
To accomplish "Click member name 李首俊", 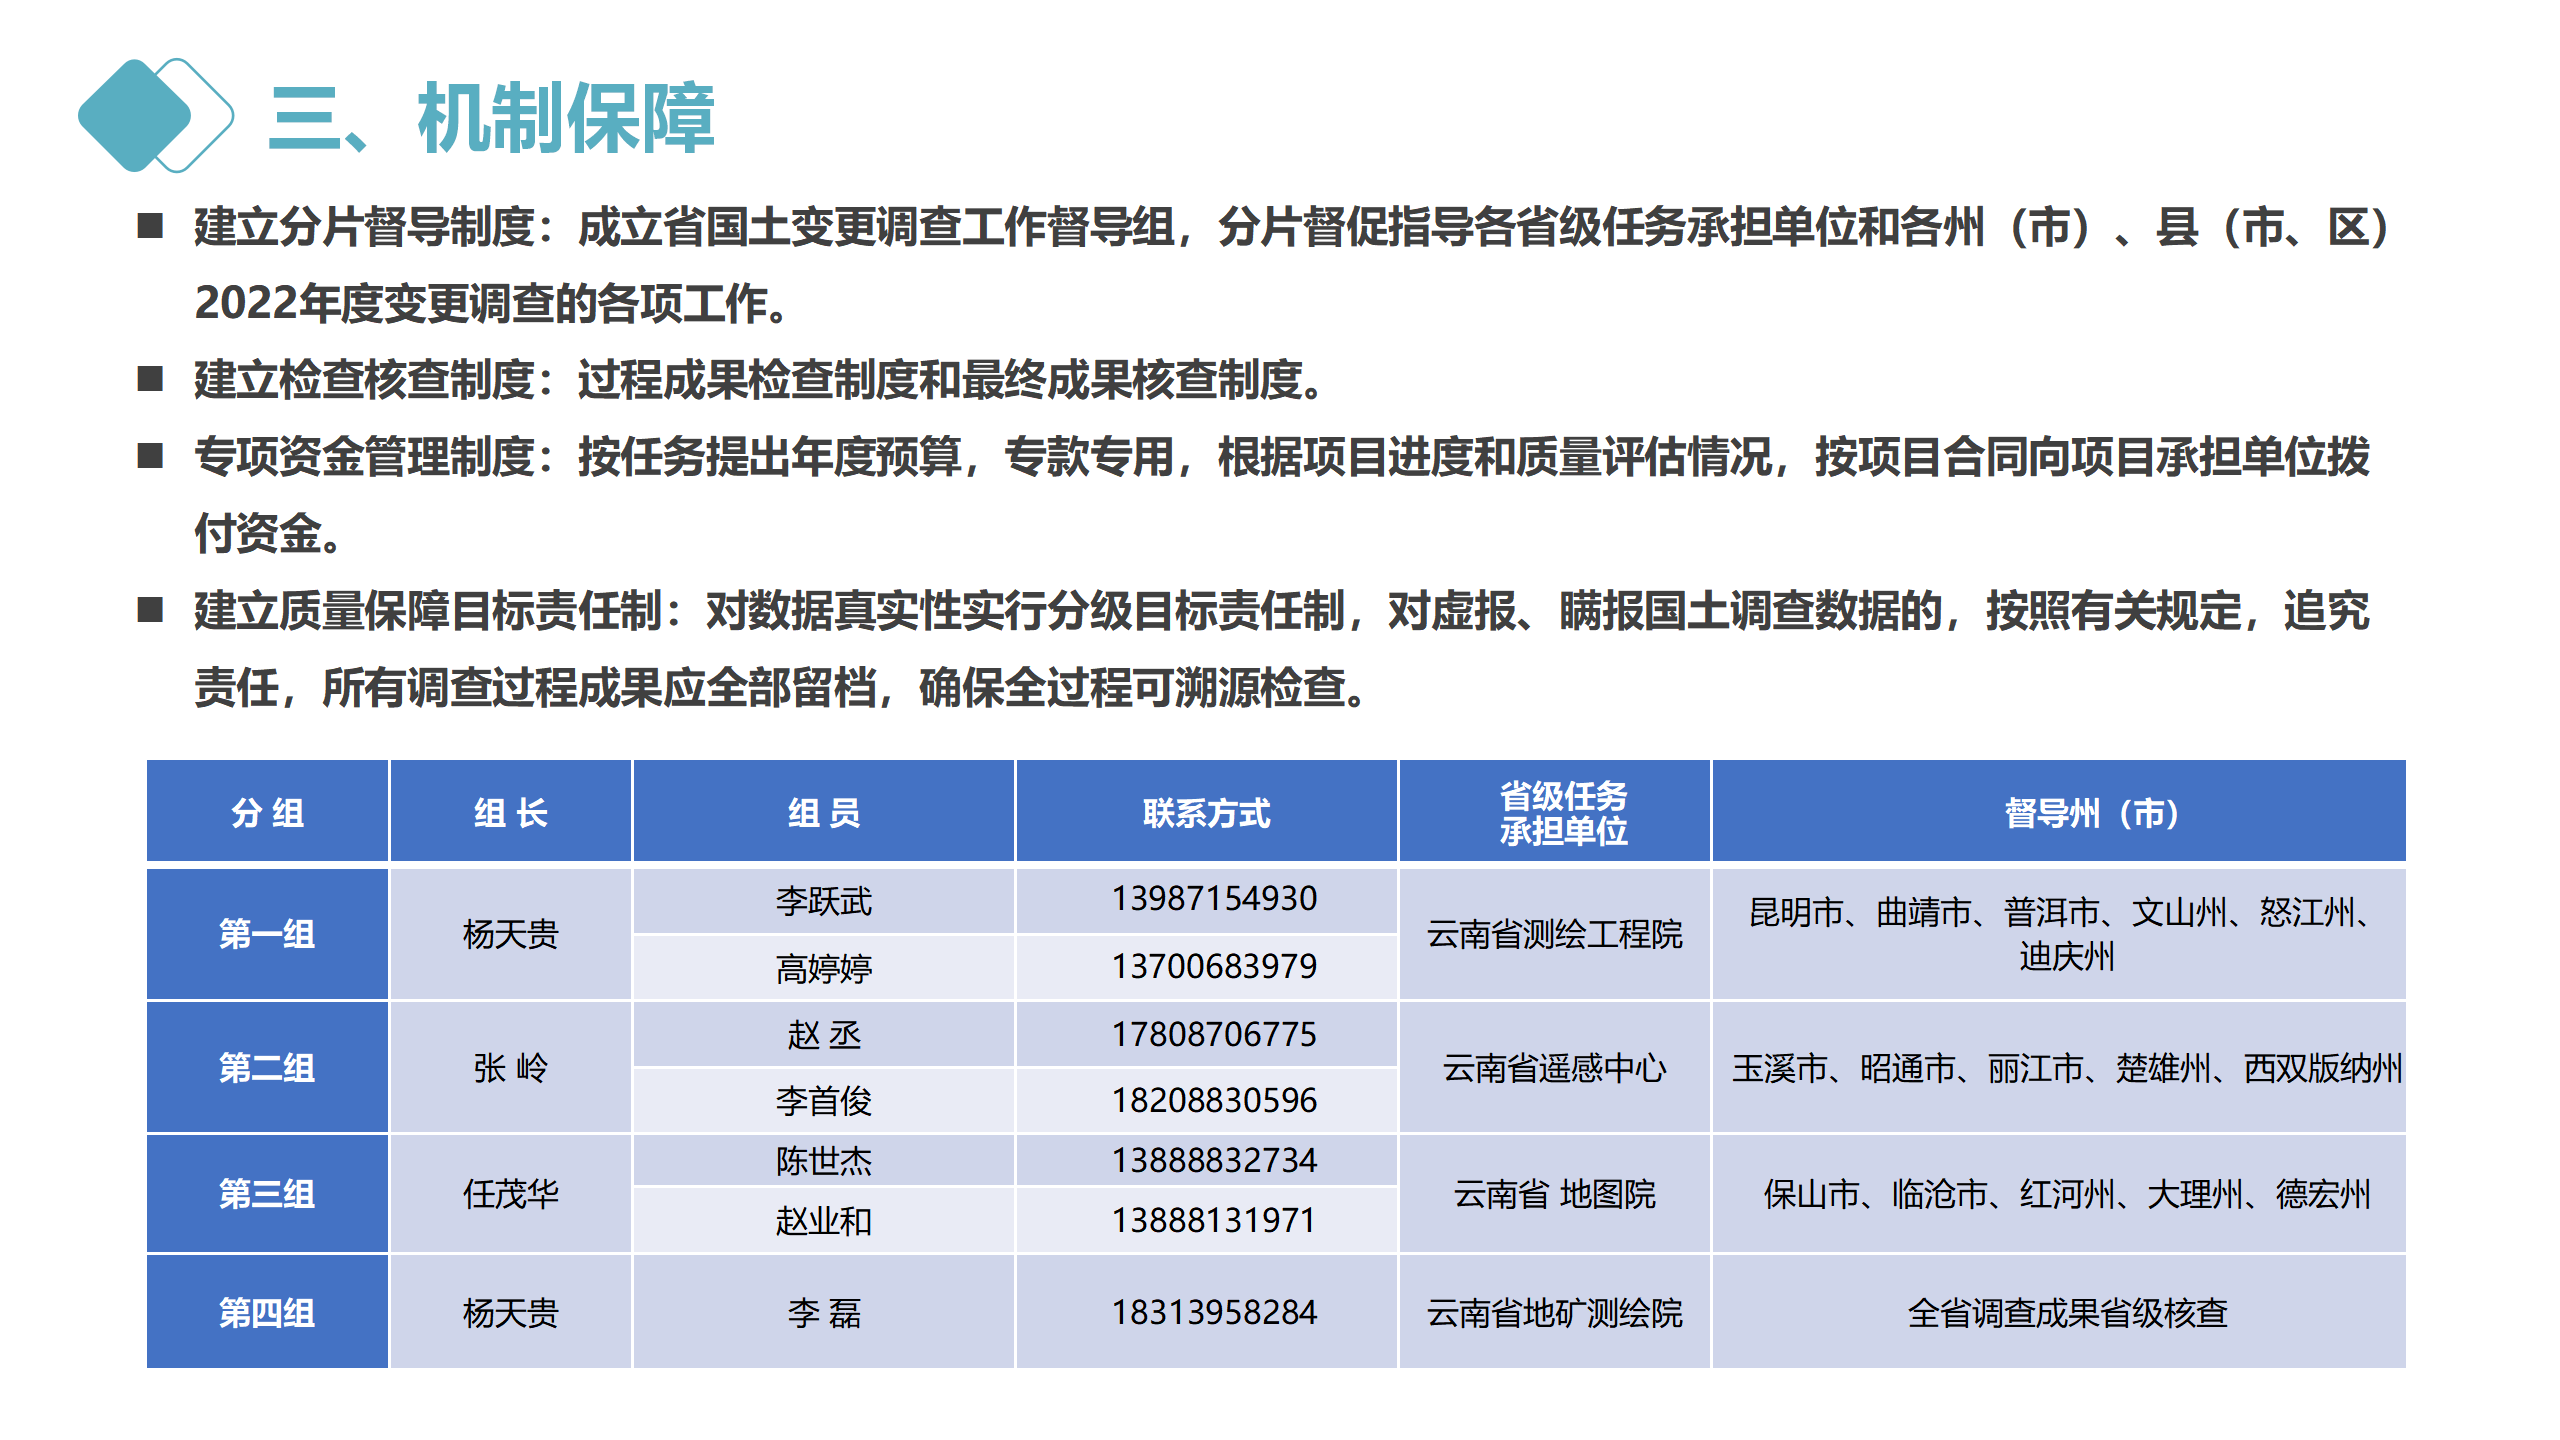I will [x=824, y=1100].
